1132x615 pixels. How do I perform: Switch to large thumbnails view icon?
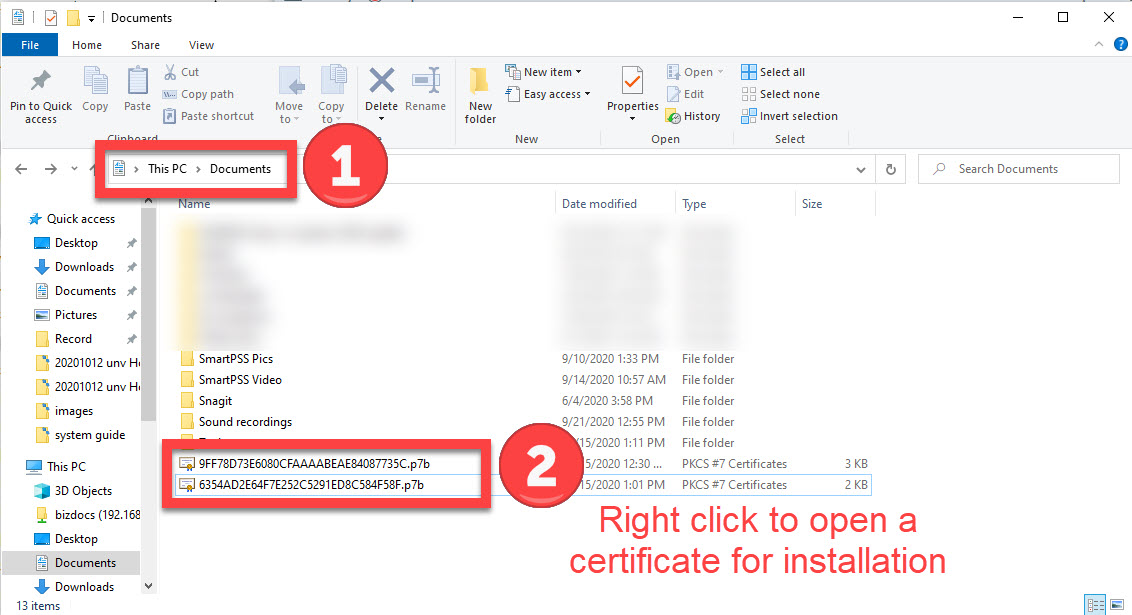click(x=1116, y=605)
